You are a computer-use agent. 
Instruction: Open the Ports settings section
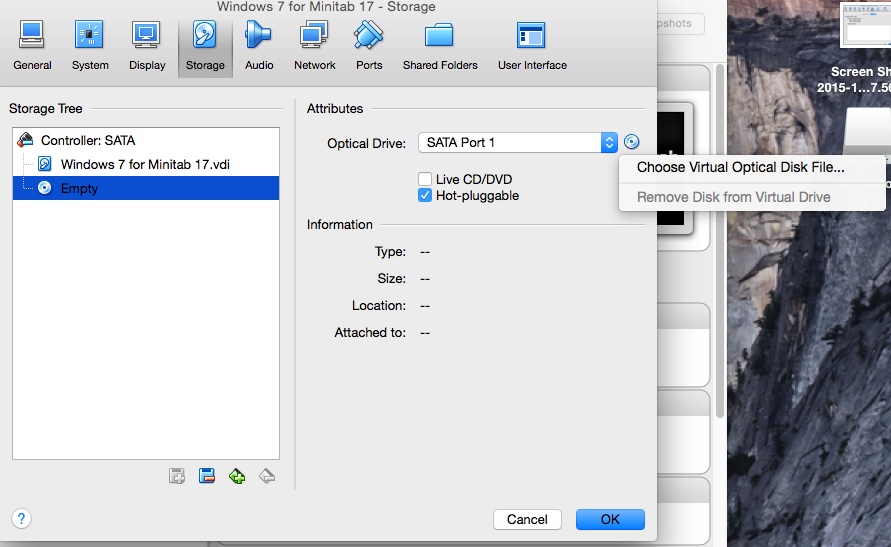coord(369,46)
